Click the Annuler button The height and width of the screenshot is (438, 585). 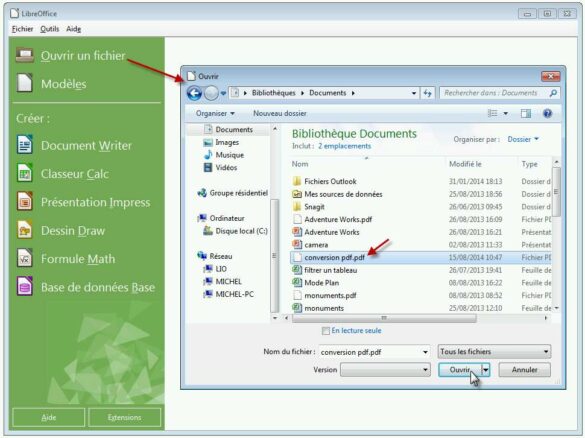tap(525, 370)
